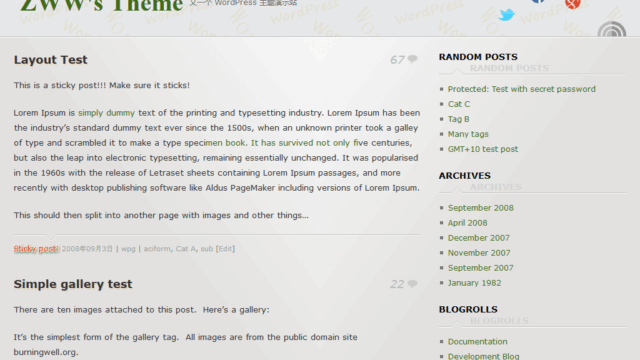Open 'Protected: Test with secret password' post

(522, 89)
